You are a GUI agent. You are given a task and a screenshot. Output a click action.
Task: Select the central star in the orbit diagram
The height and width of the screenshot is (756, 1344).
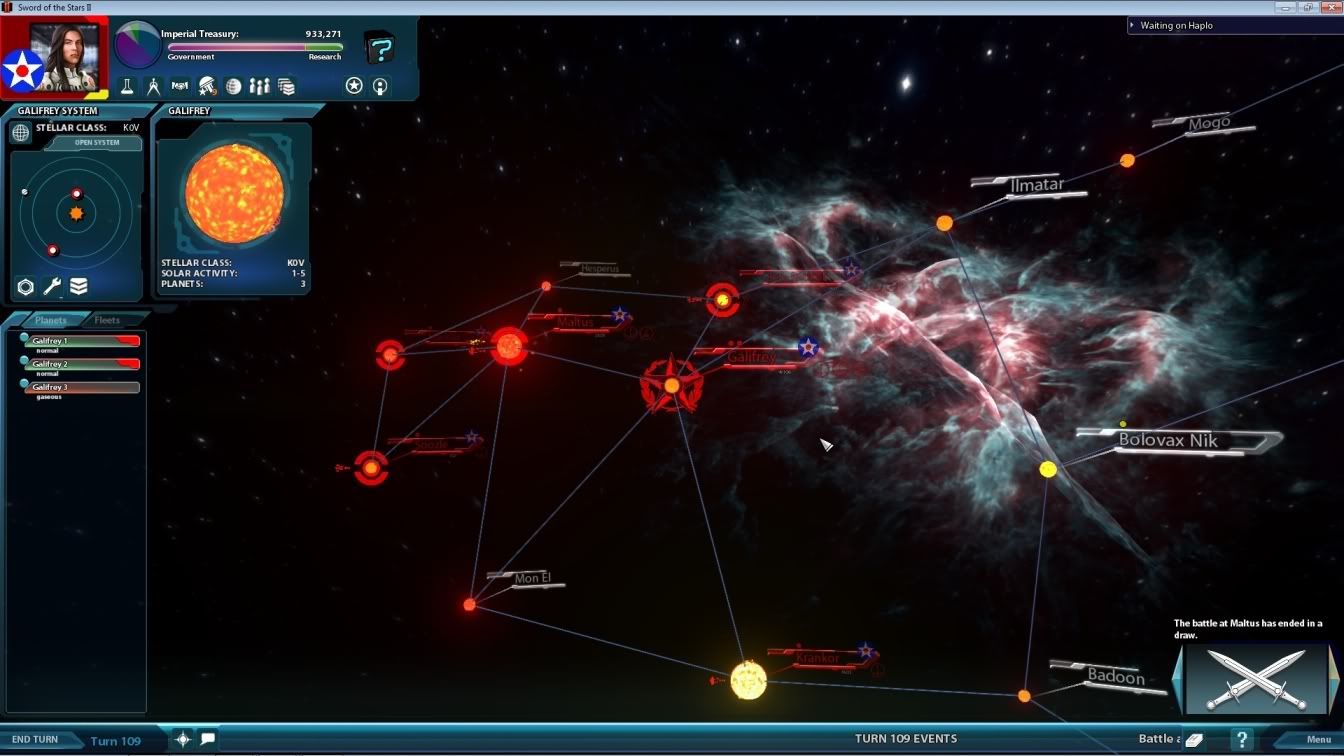pos(77,213)
